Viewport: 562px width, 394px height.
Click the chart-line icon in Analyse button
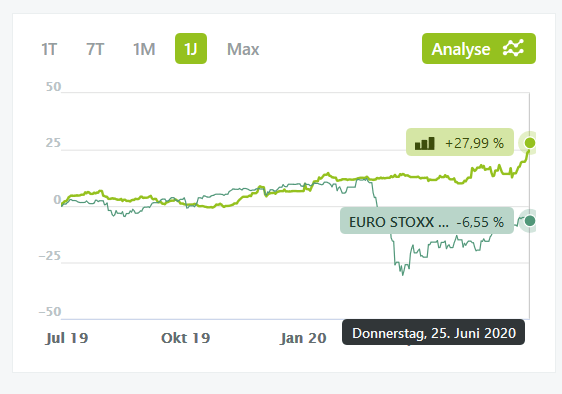pos(513,48)
